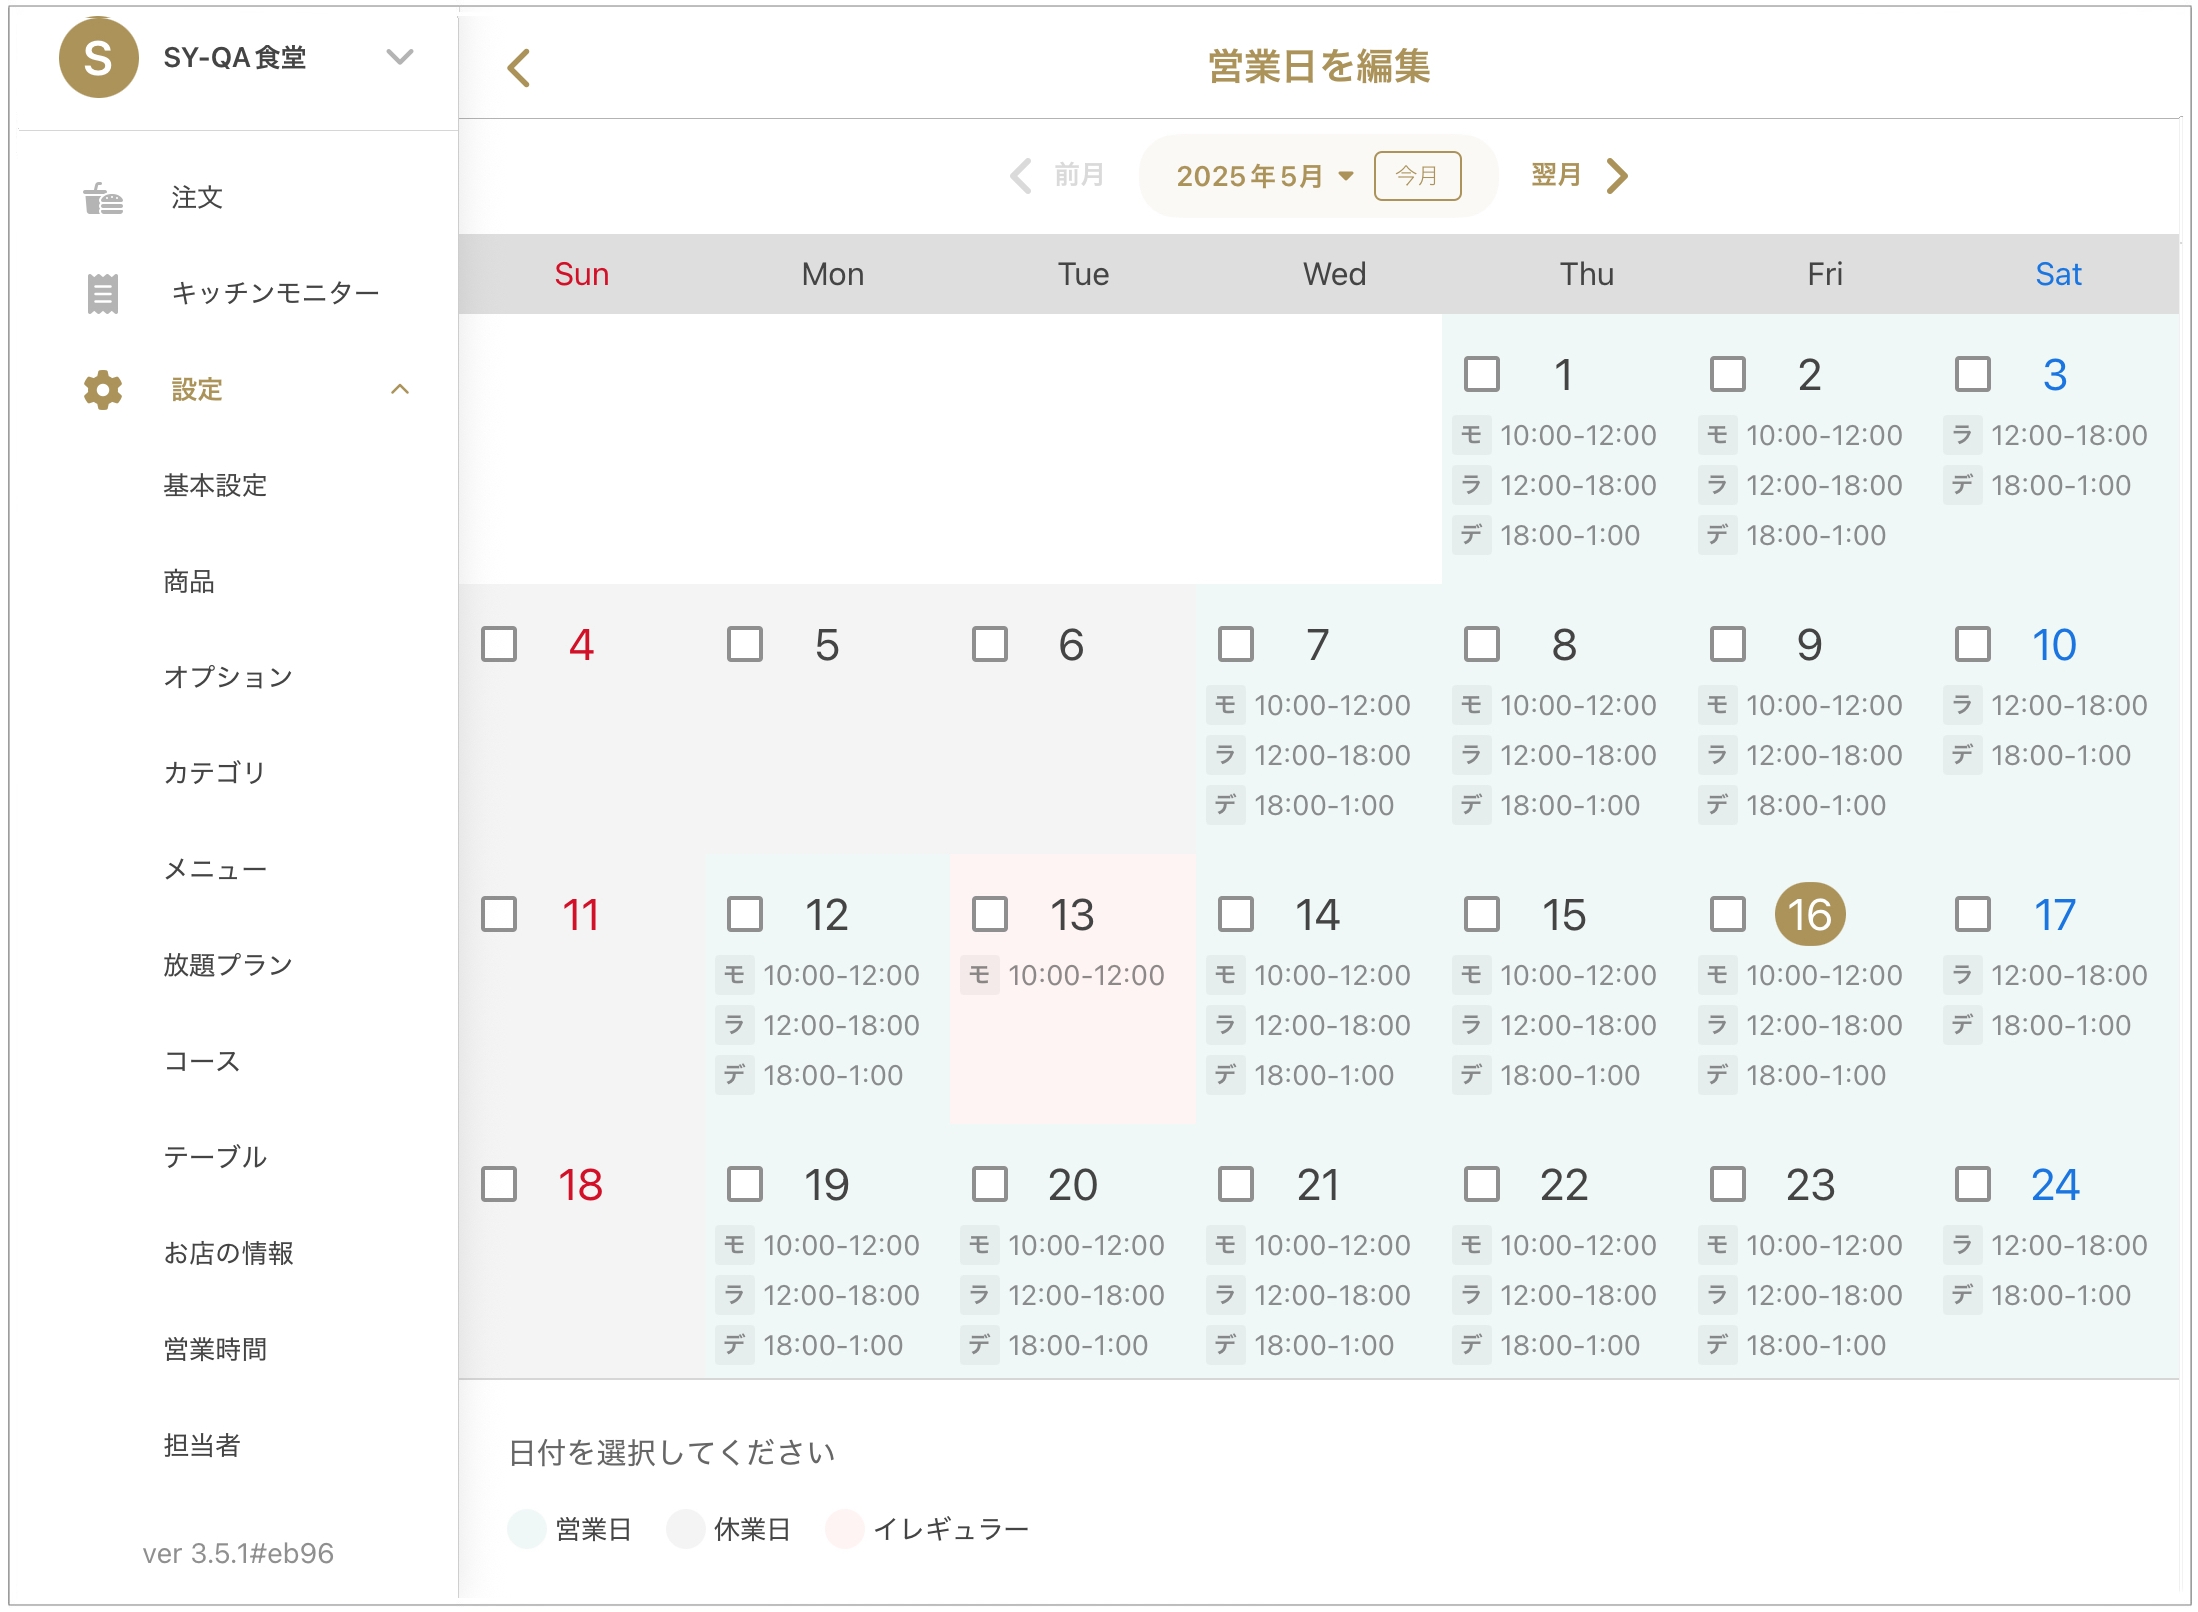Click the next month arrow icon

click(1617, 176)
